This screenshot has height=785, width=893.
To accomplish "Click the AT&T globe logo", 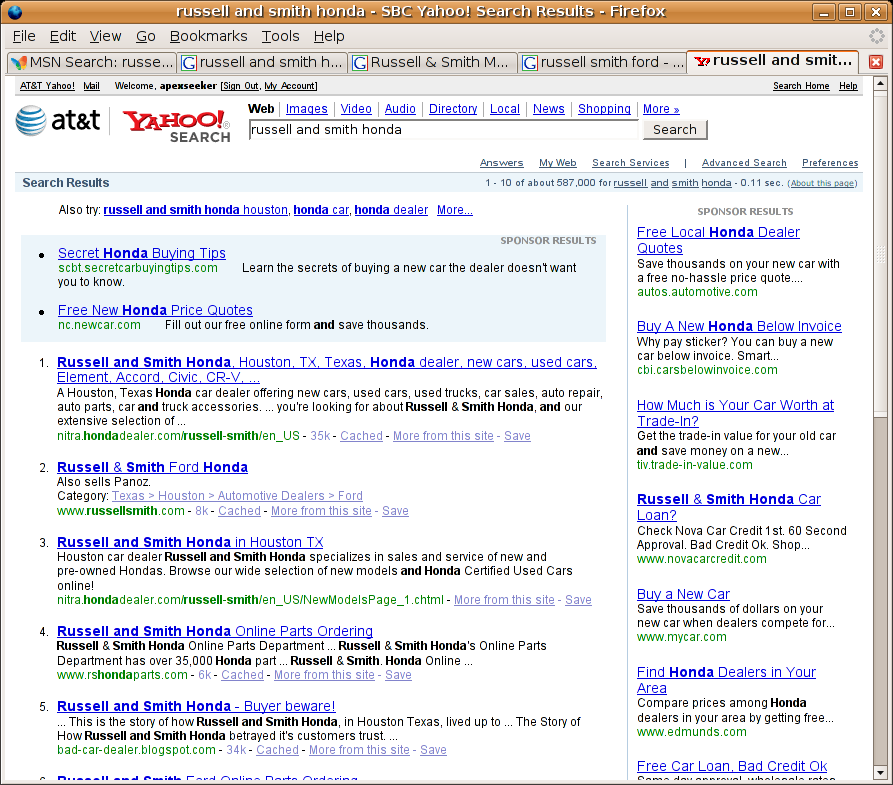I will [x=31, y=120].
